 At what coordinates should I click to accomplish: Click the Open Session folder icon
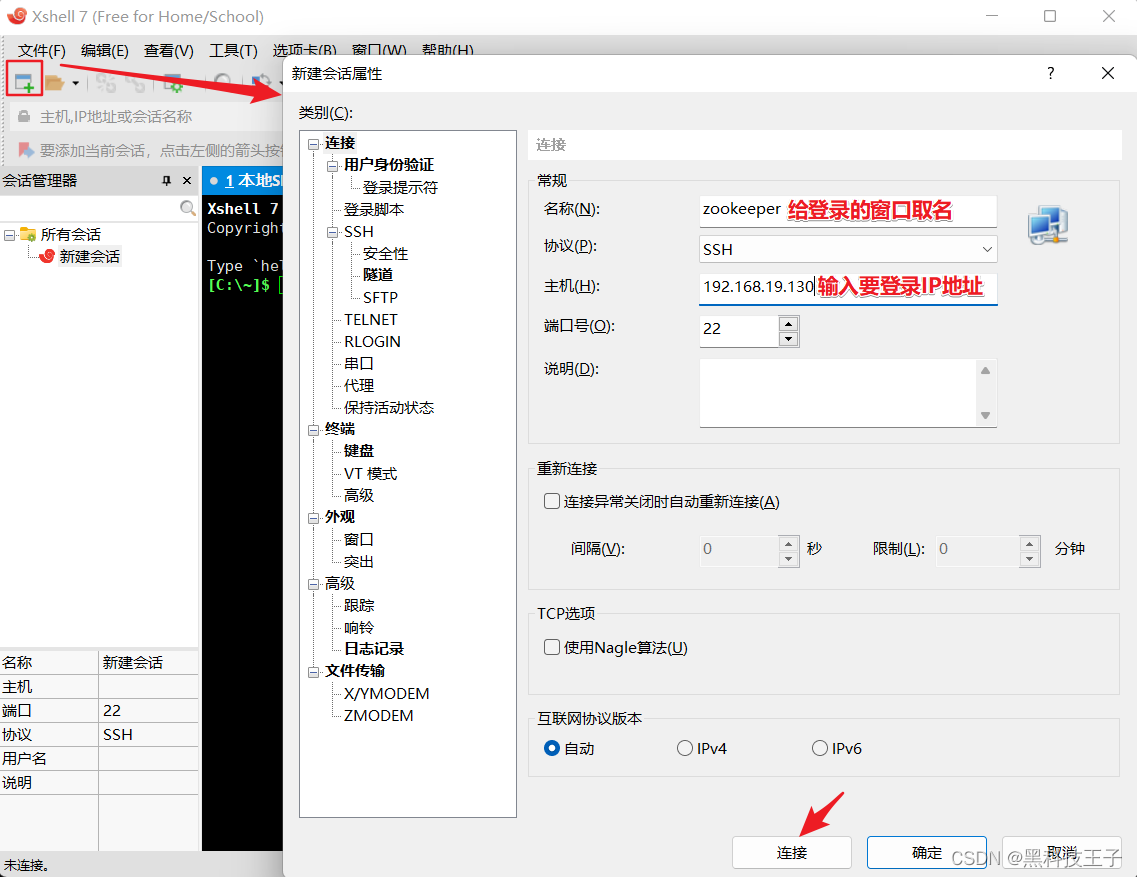(54, 83)
